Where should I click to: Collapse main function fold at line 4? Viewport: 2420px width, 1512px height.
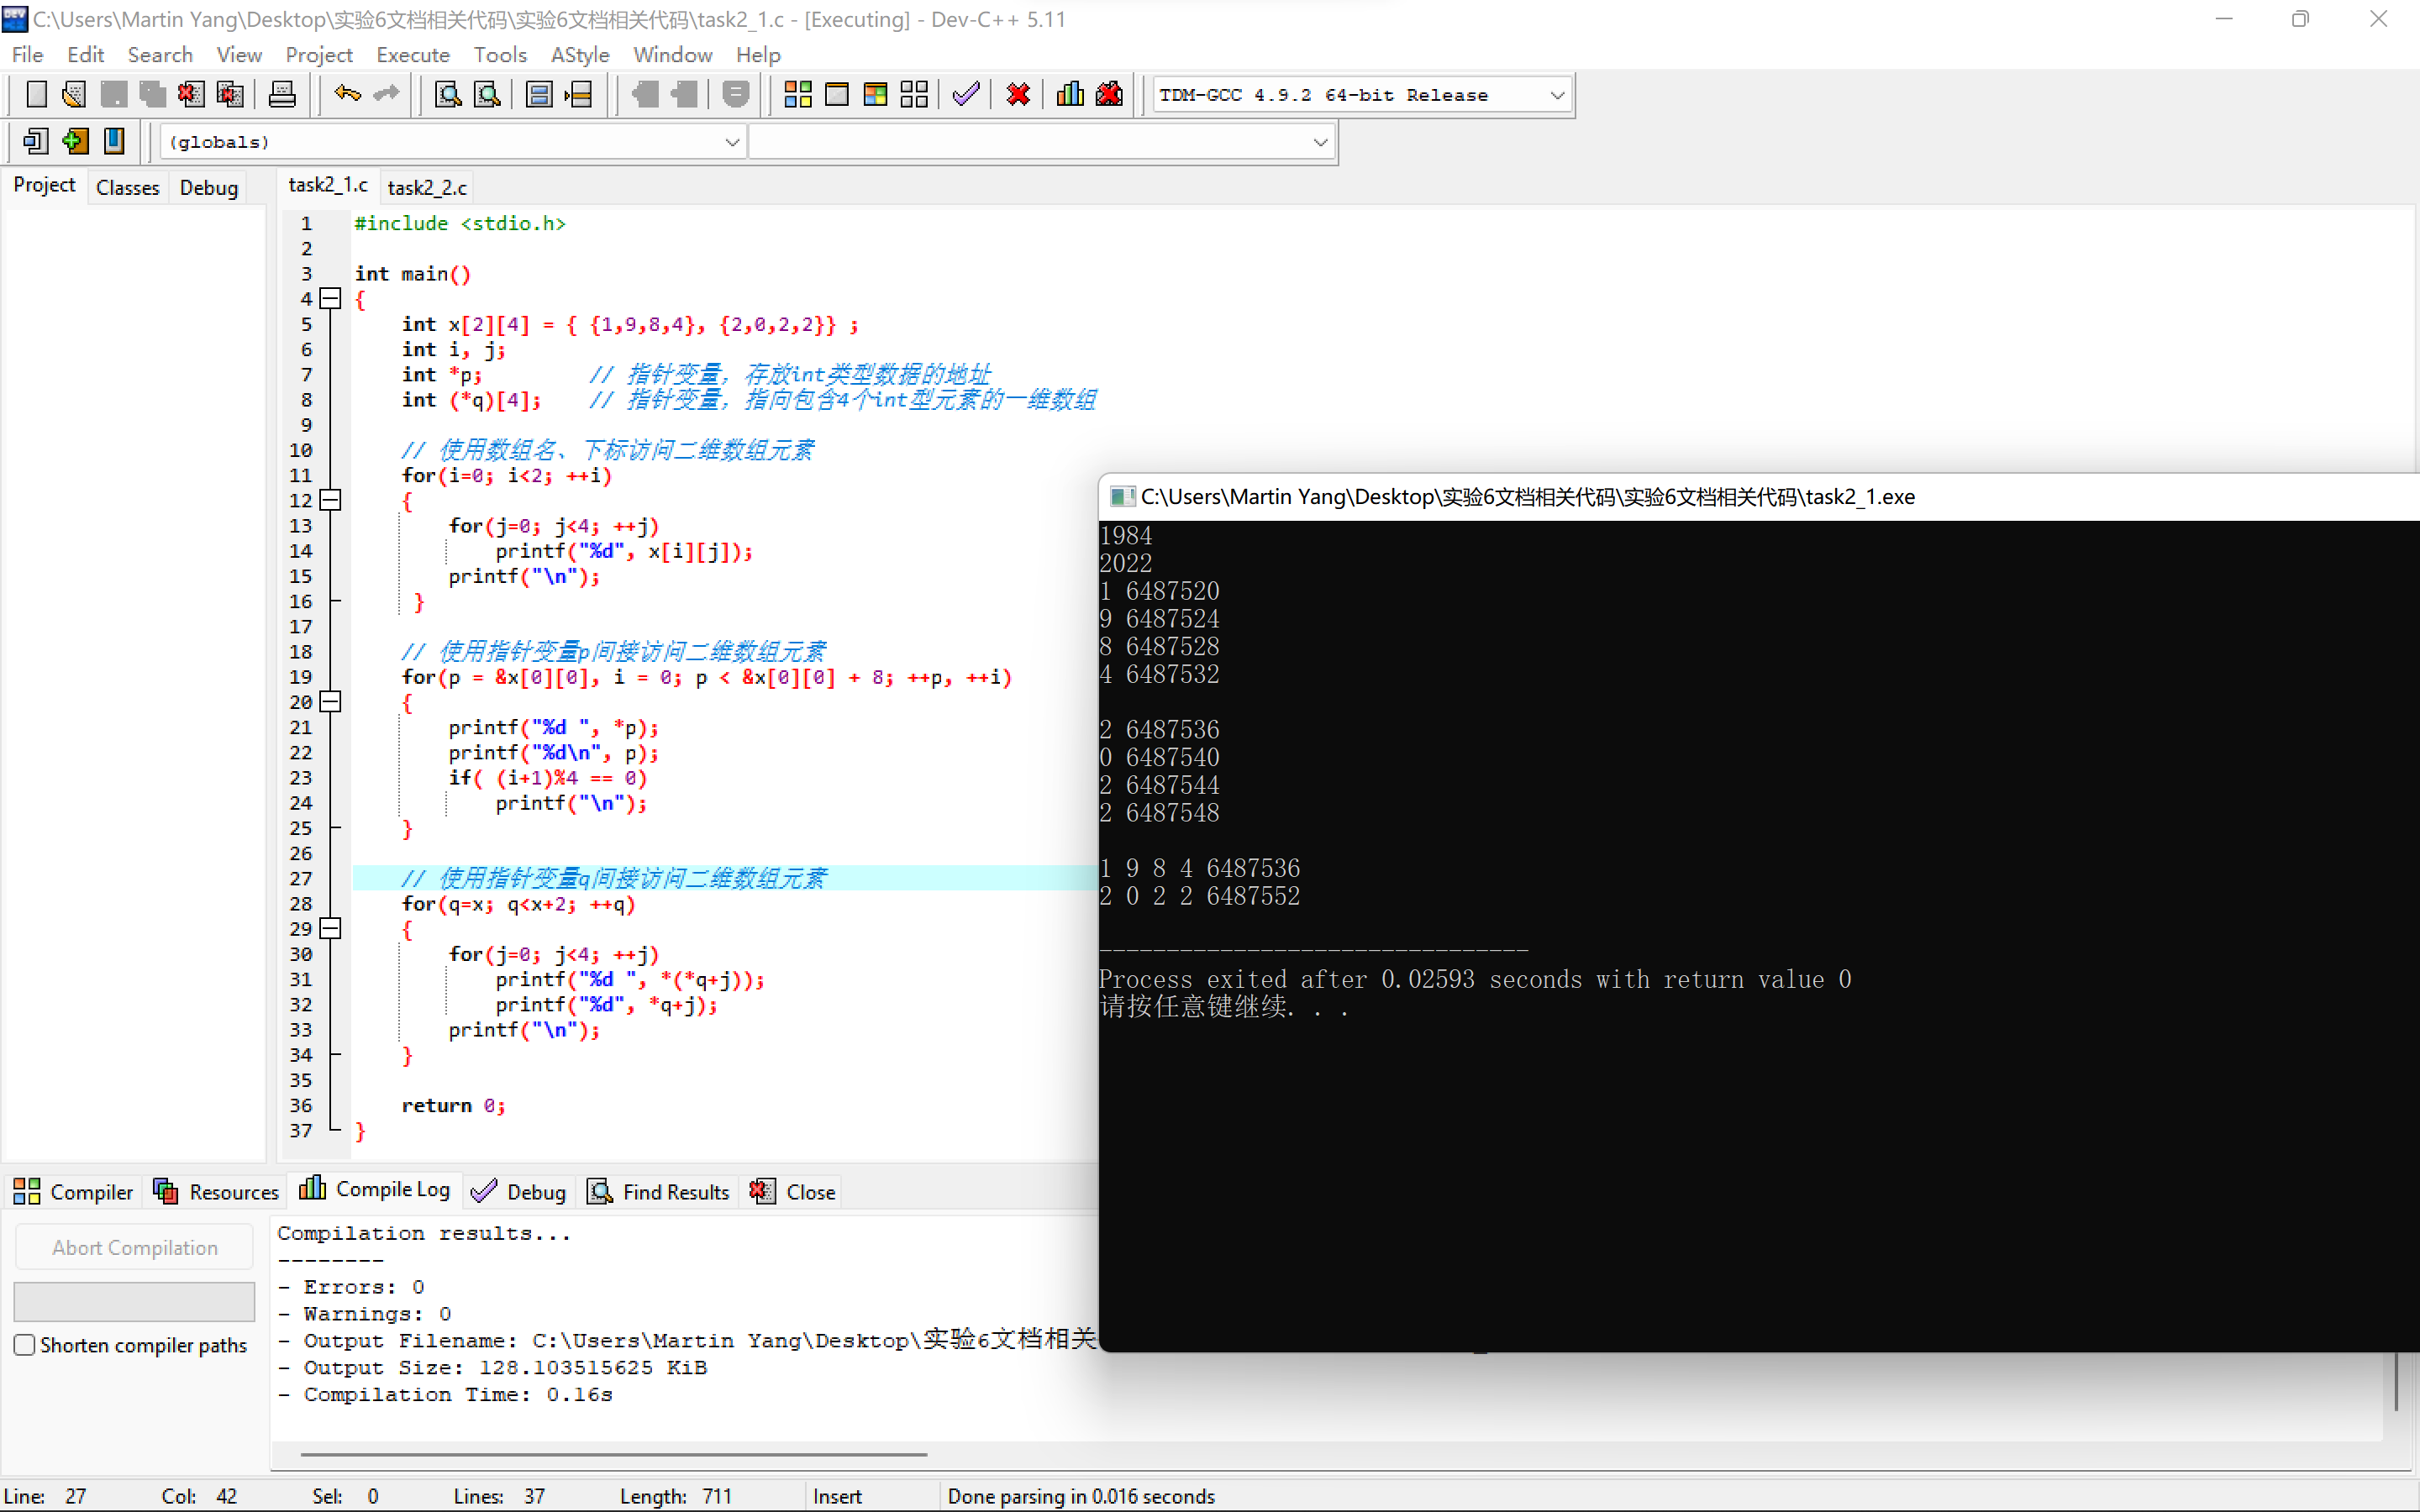tap(331, 298)
